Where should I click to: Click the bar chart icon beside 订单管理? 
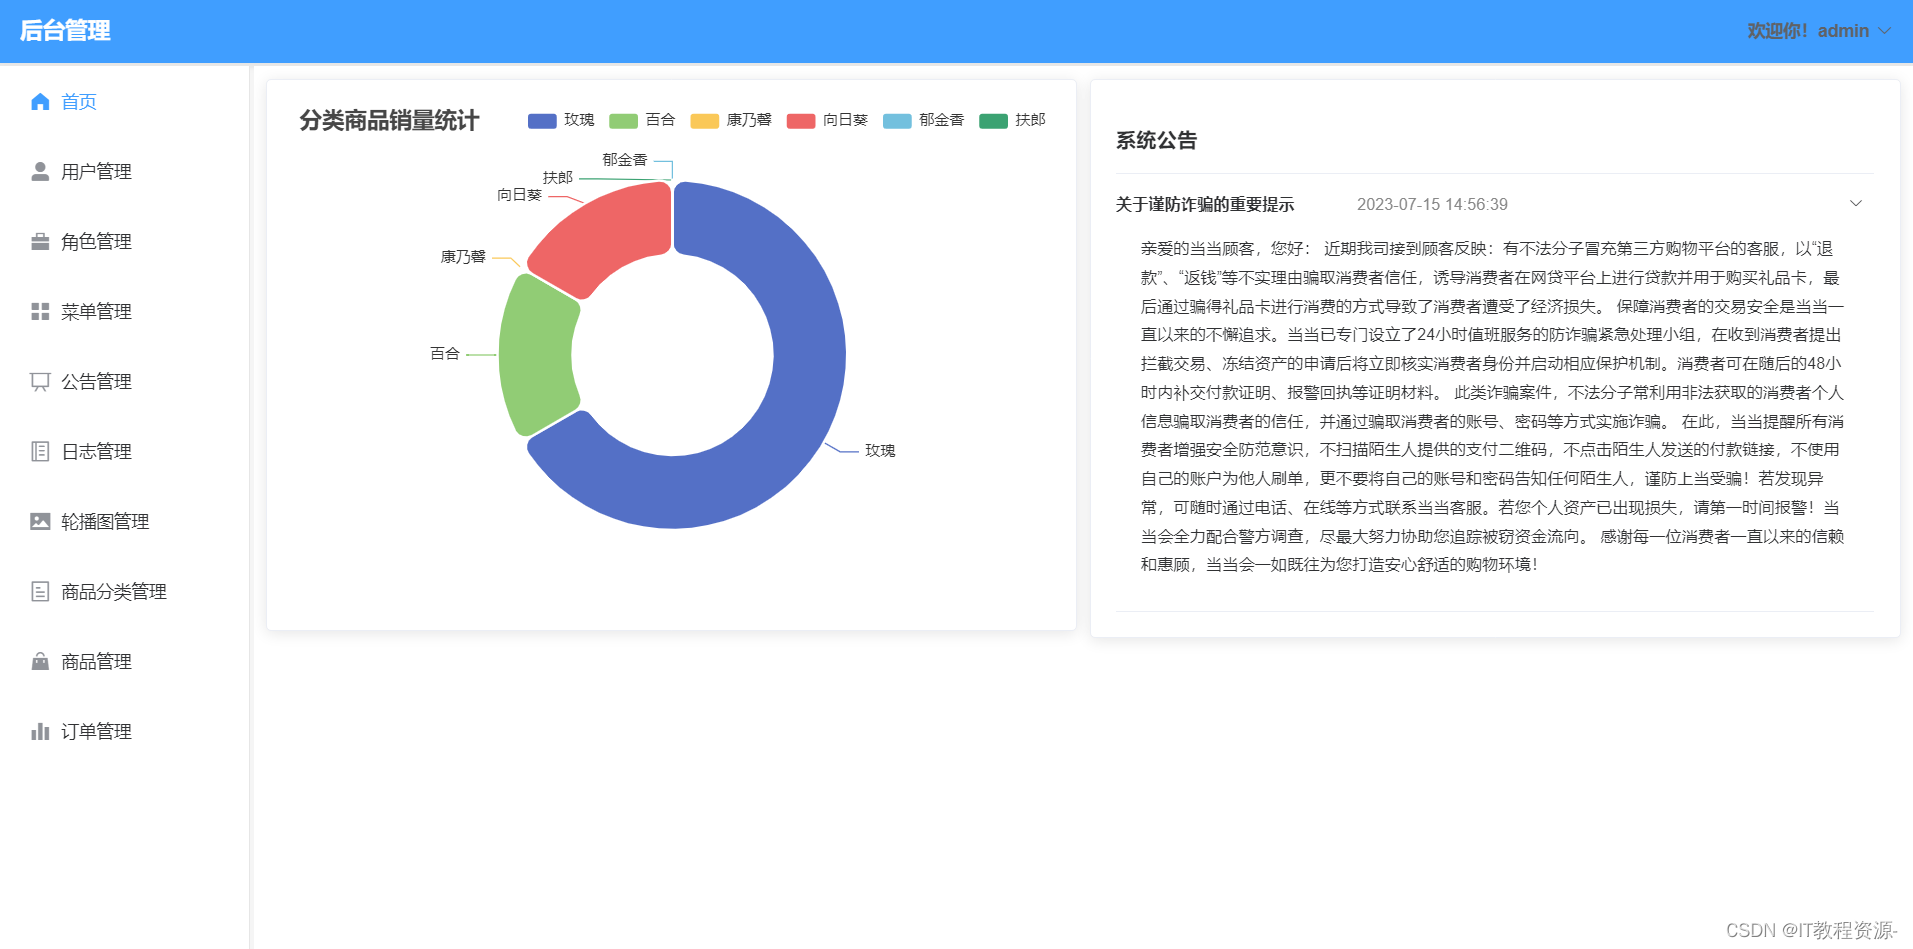point(40,732)
